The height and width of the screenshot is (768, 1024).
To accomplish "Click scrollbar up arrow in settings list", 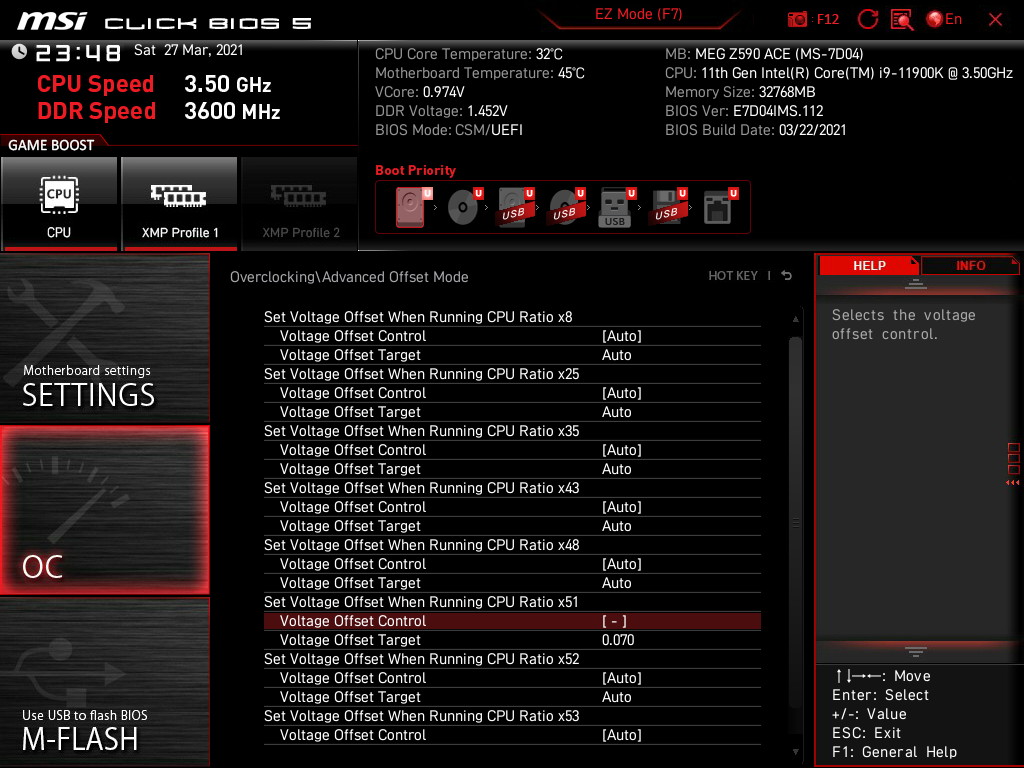I will (795, 319).
